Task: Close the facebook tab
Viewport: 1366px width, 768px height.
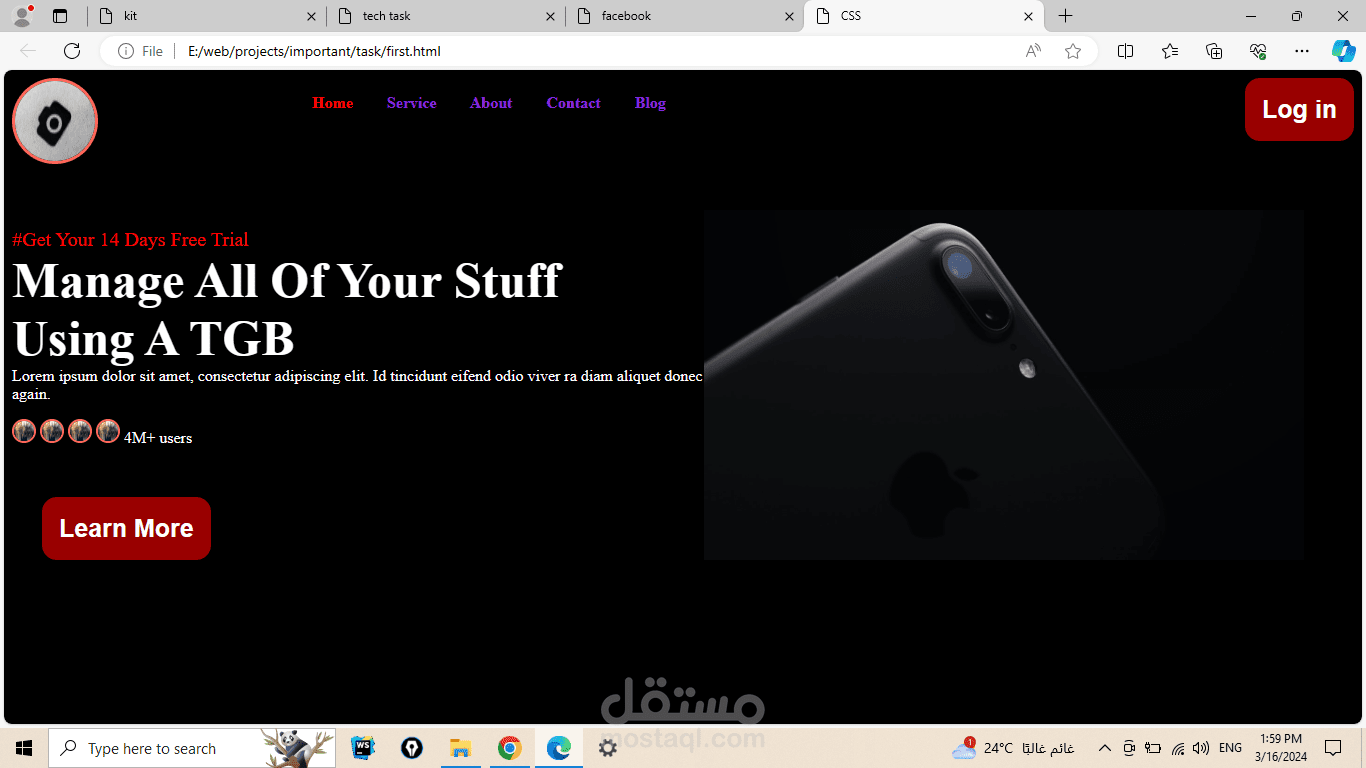Action: (x=789, y=16)
